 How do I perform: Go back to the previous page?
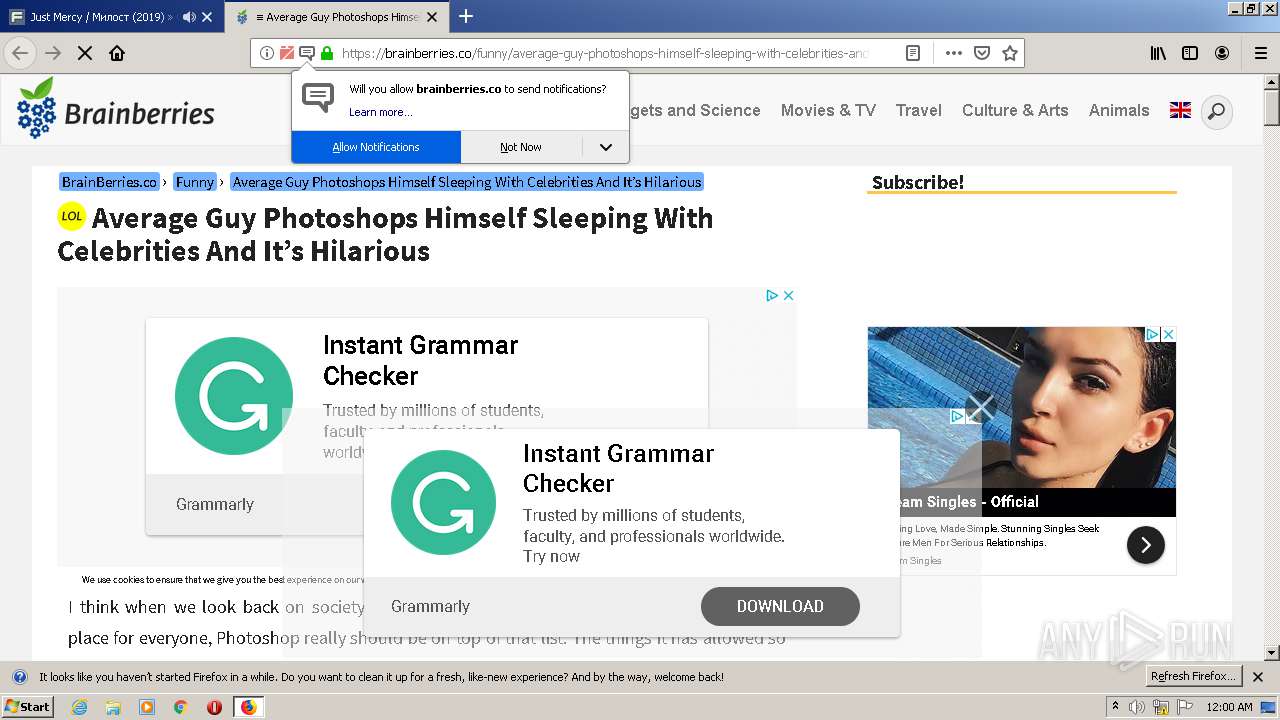pos(21,53)
